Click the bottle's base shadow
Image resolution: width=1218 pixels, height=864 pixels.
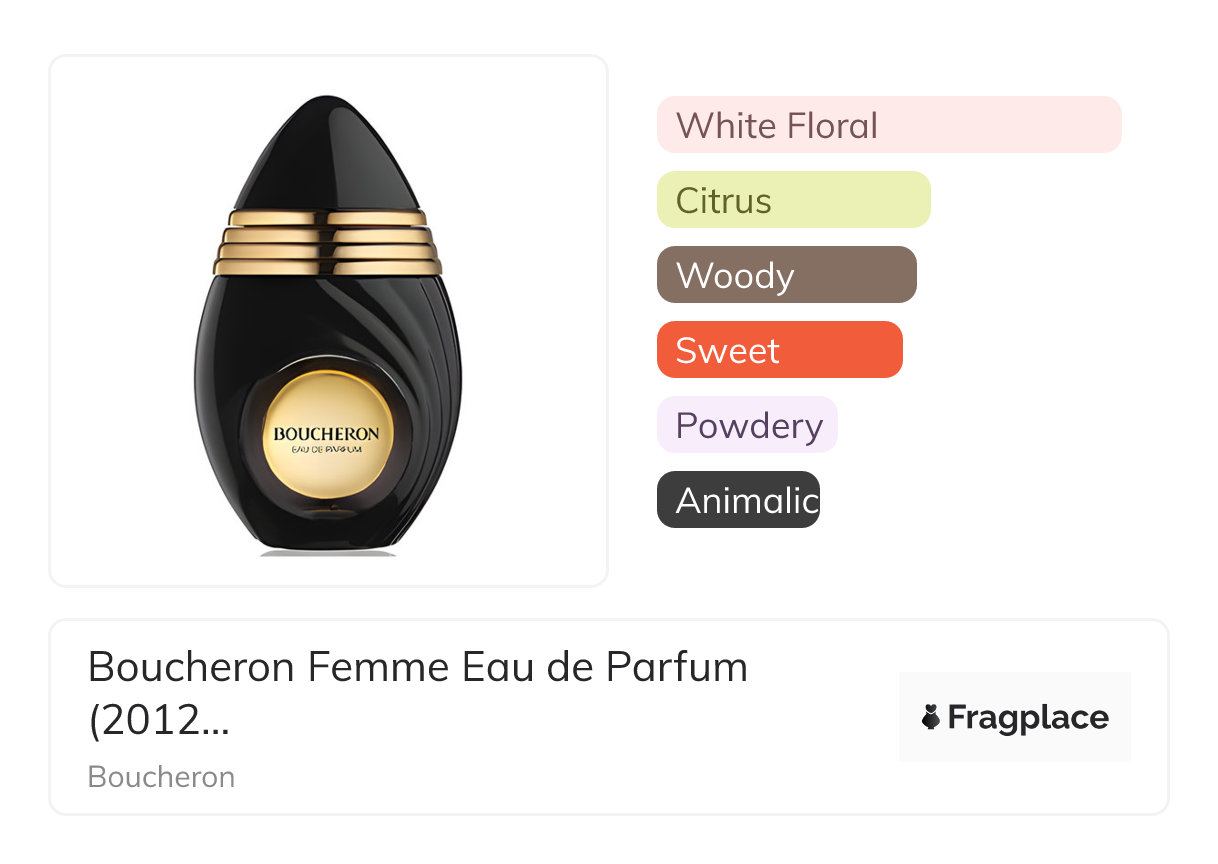[328, 552]
